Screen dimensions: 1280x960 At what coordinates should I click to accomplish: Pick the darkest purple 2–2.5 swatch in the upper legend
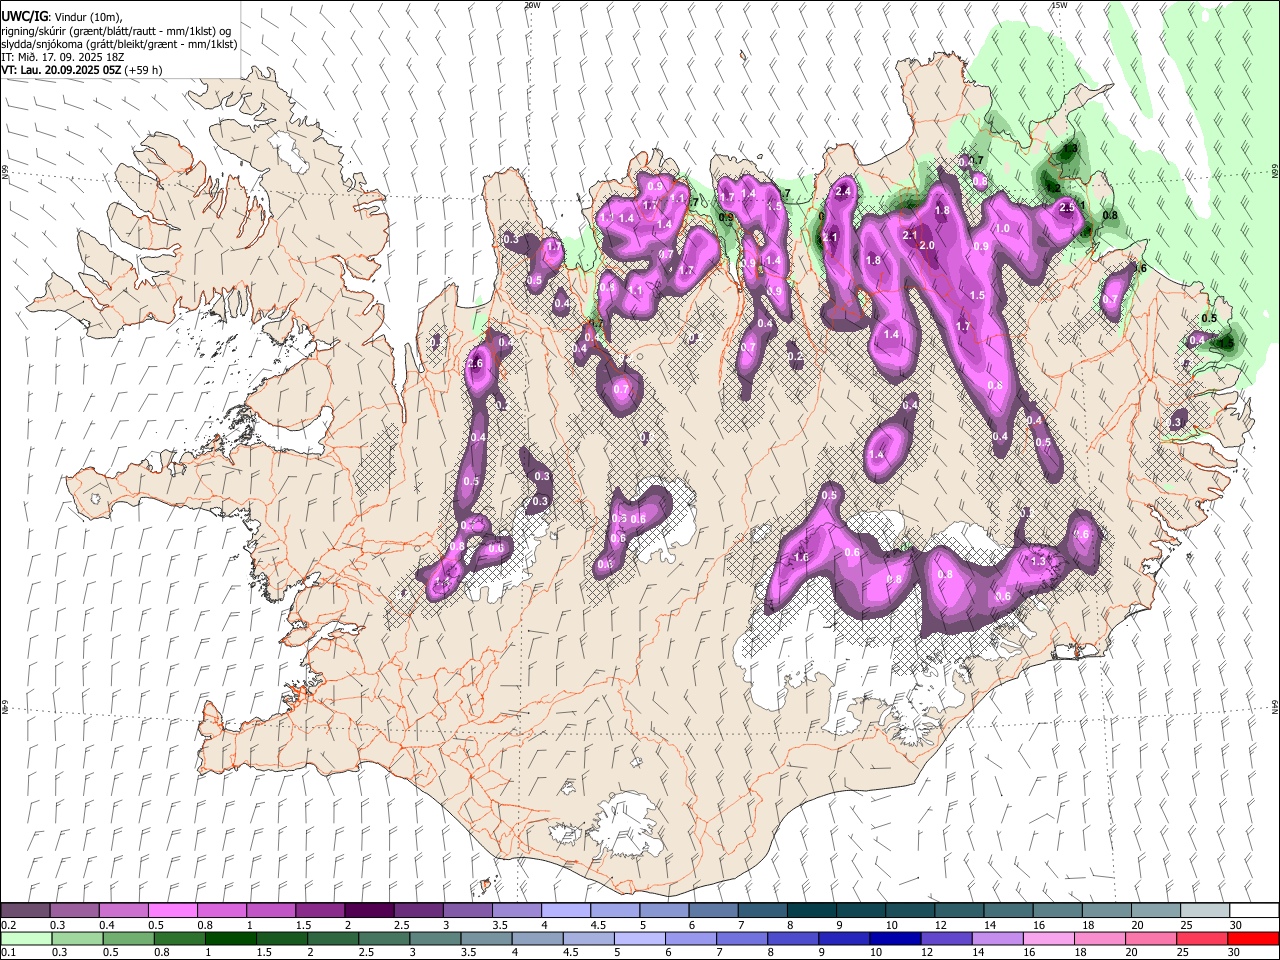click(x=368, y=911)
